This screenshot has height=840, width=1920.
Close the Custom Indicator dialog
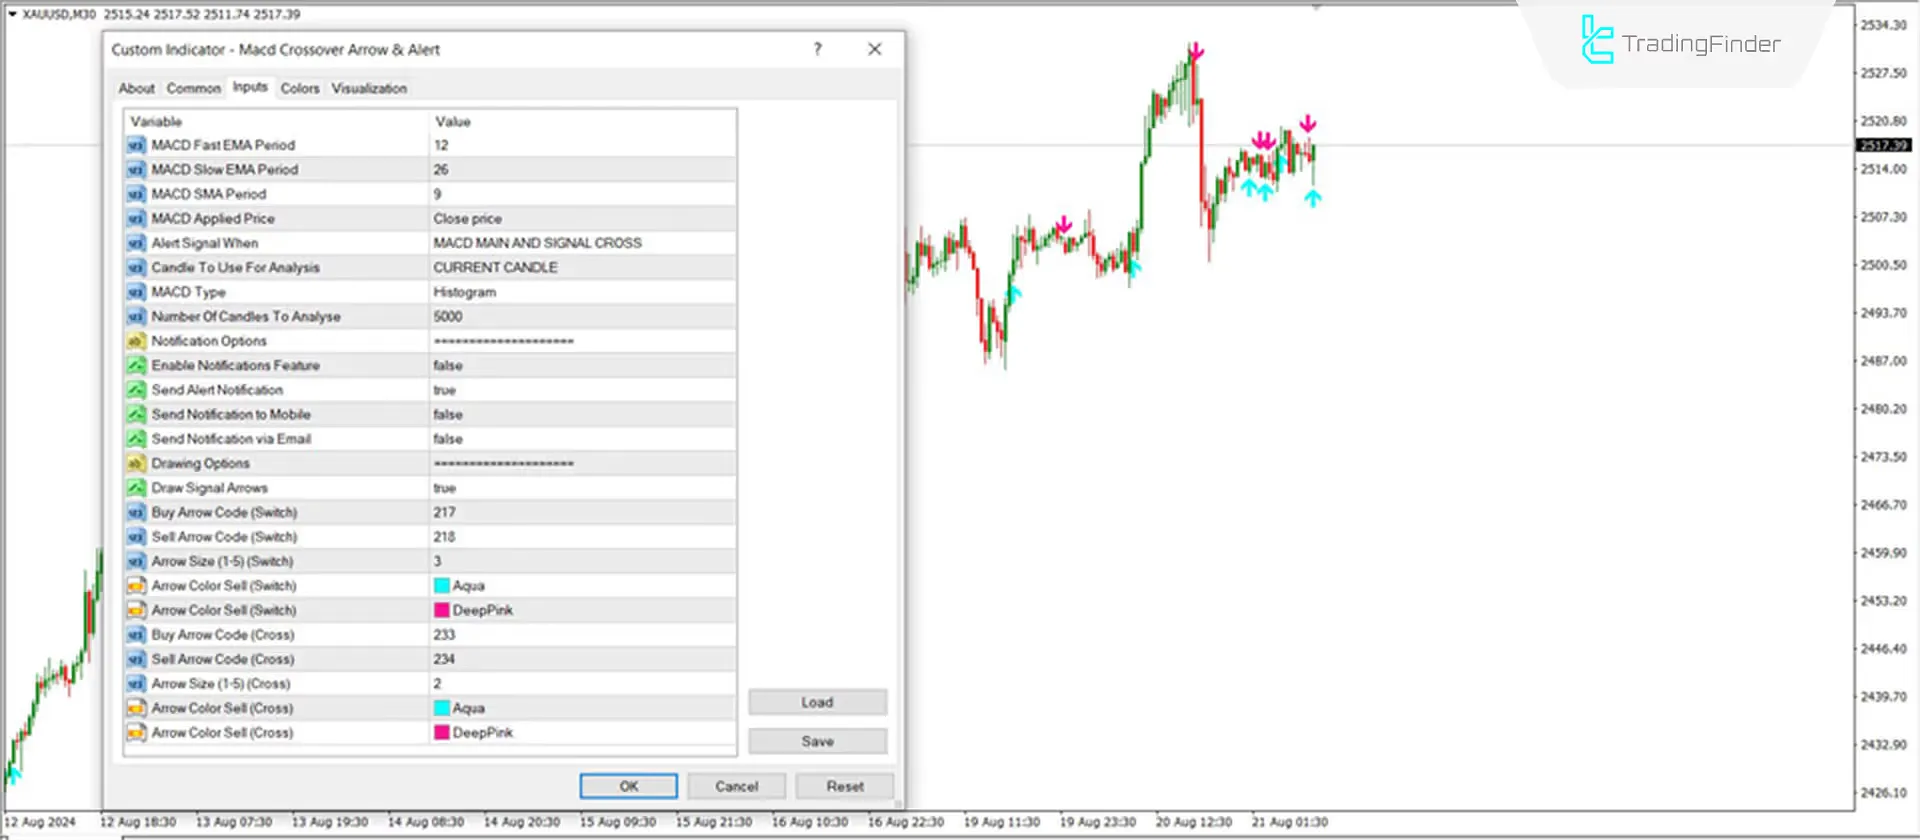pos(875,49)
